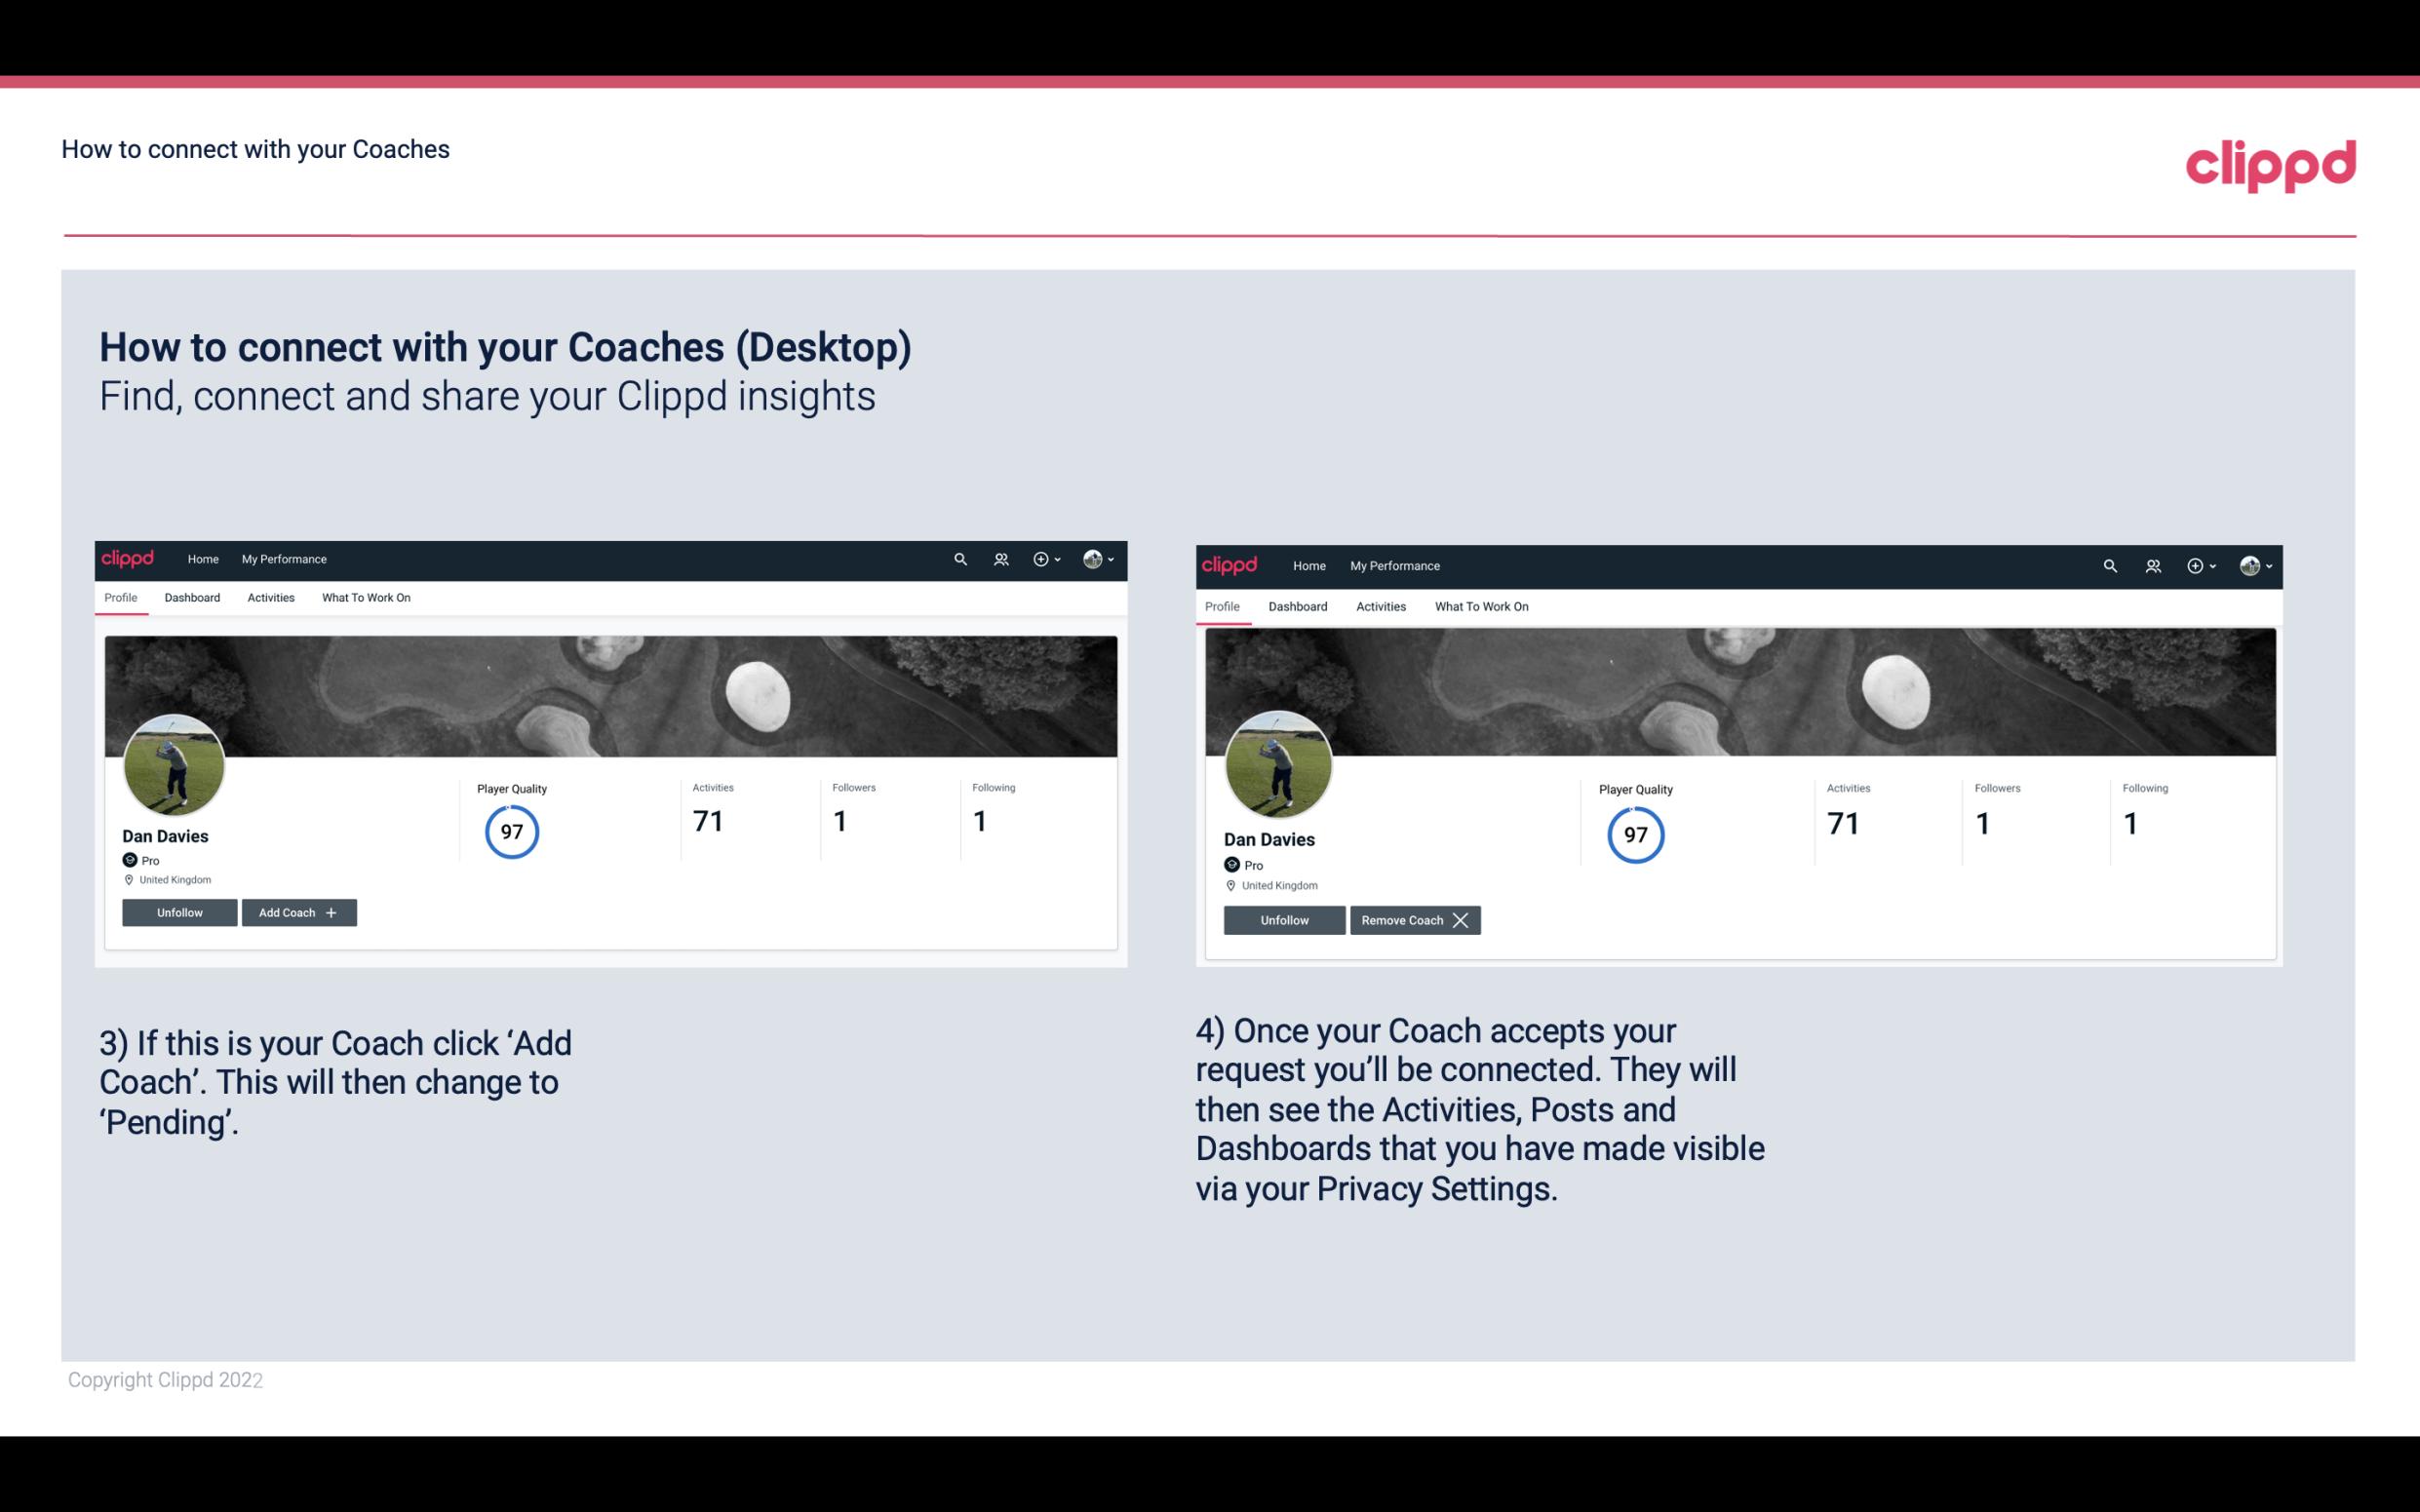Expand My Performance dropdown in navbar
2420x1512 pixels.
pyautogui.click(x=284, y=560)
